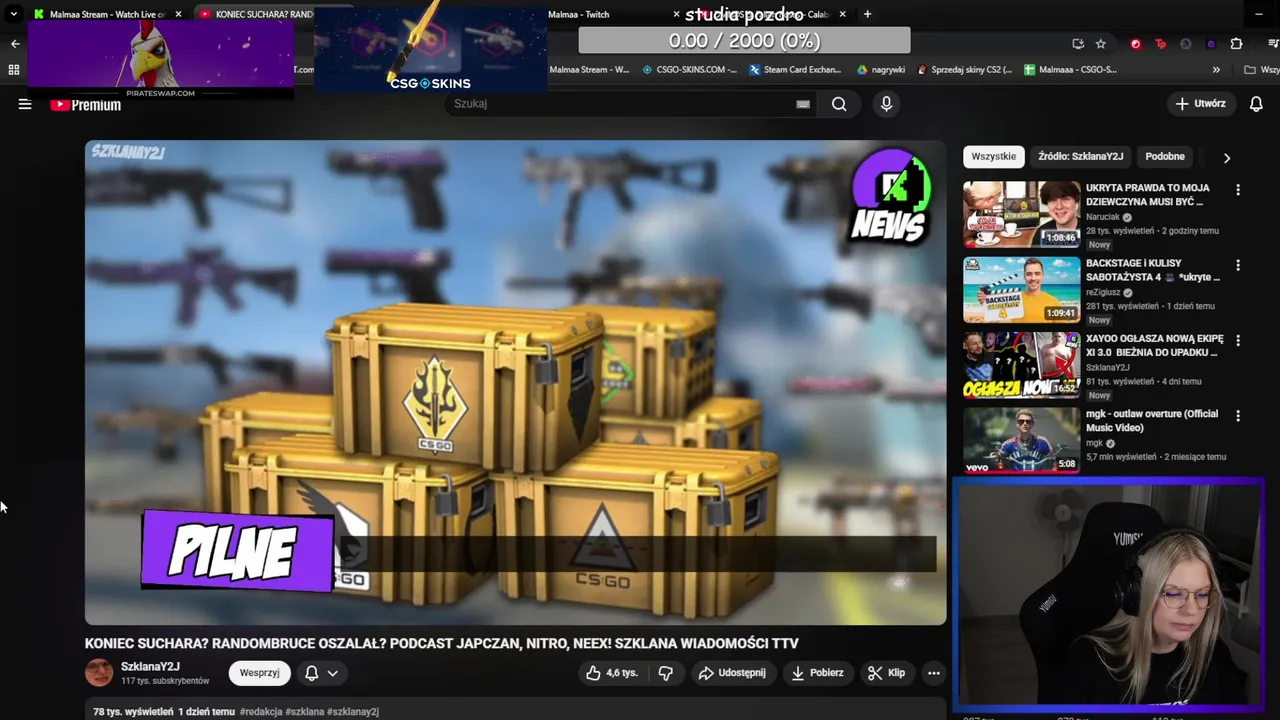
Task: Open the CSGO-SKINS.COM bookmark
Action: 689,70
